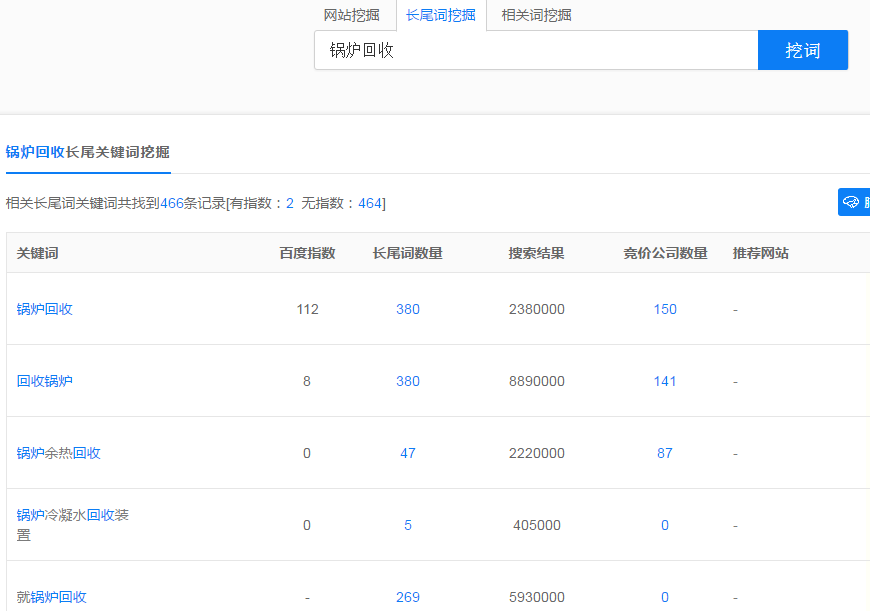The height and width of the screenshot is (611, 870).
Task: Click the 有指数 count 2 link
Action: point(290,203)
